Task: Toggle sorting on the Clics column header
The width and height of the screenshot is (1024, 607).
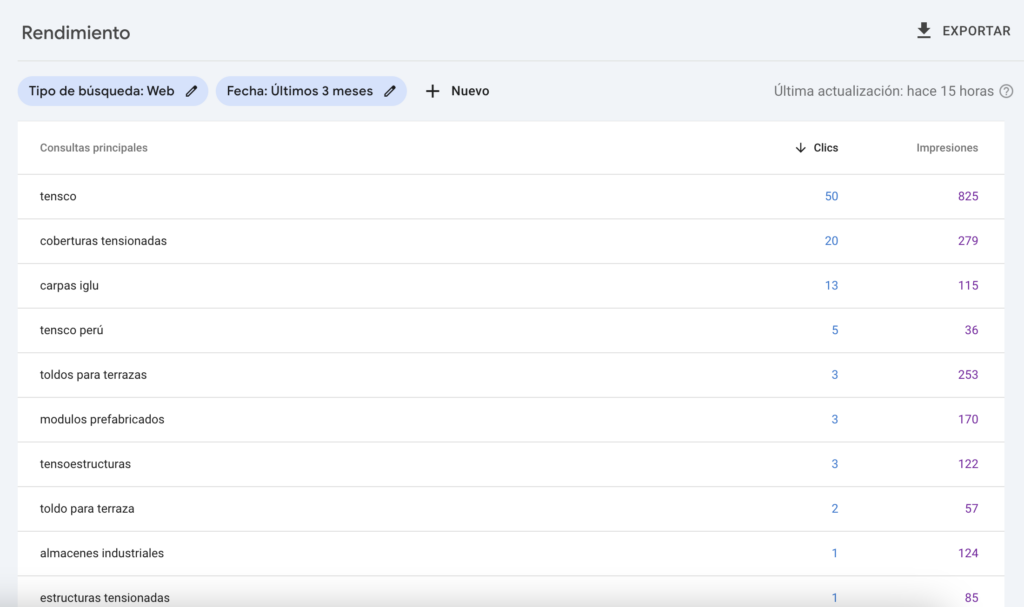Action: [825, 147]
